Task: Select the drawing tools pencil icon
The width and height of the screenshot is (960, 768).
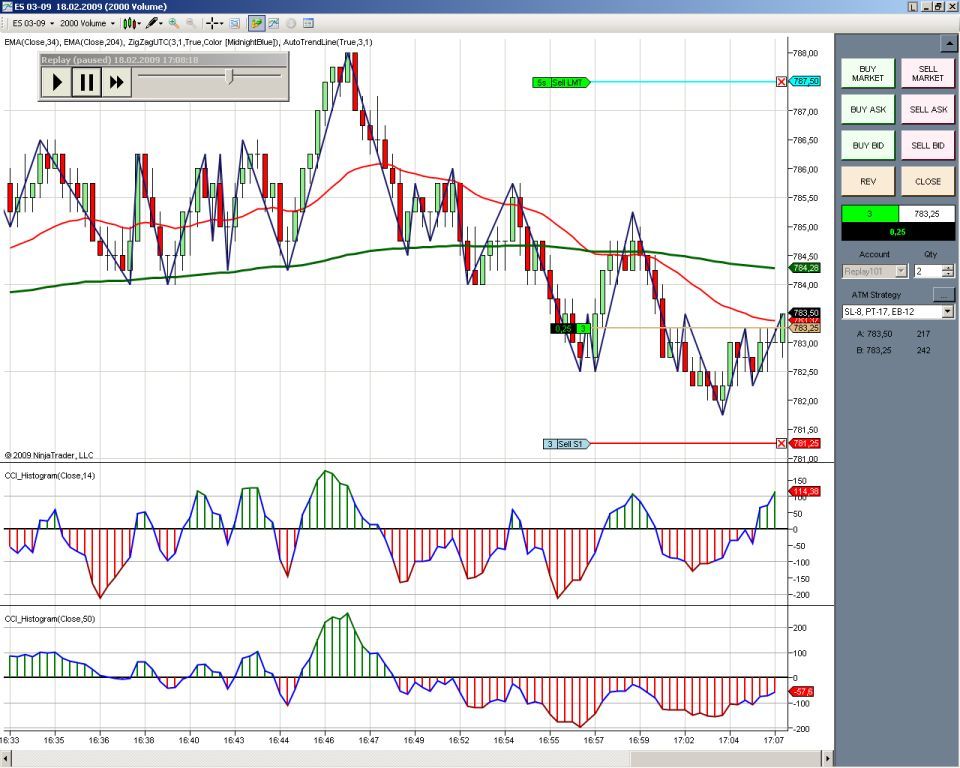Action: point(151,22)
